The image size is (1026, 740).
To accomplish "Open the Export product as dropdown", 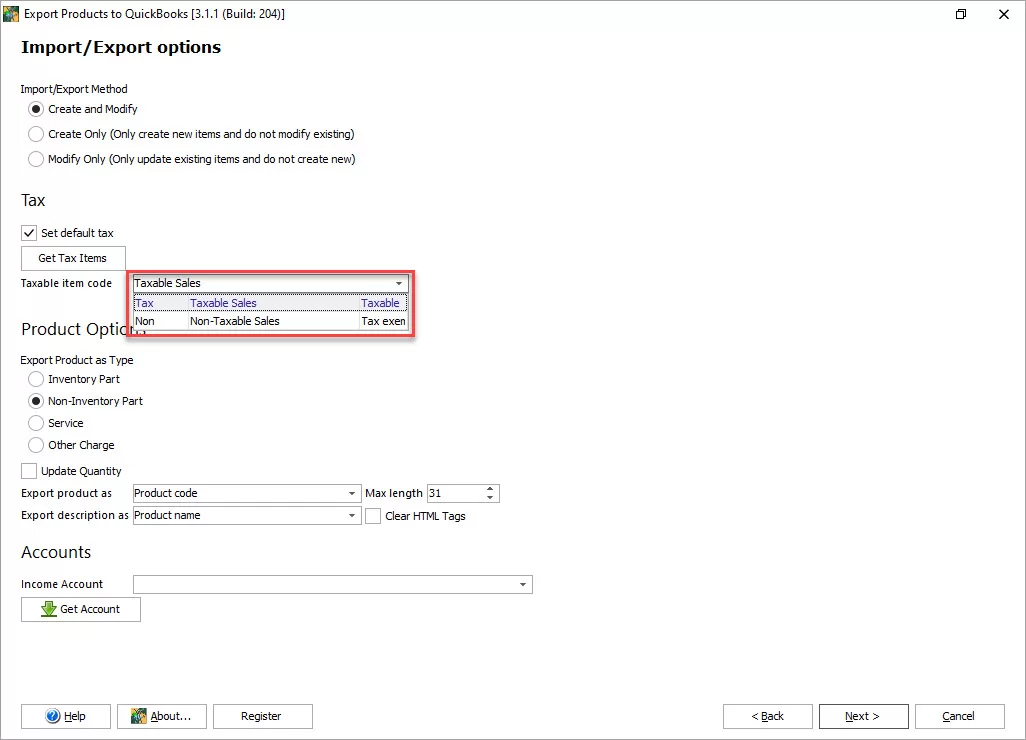I will click(352, 494).
